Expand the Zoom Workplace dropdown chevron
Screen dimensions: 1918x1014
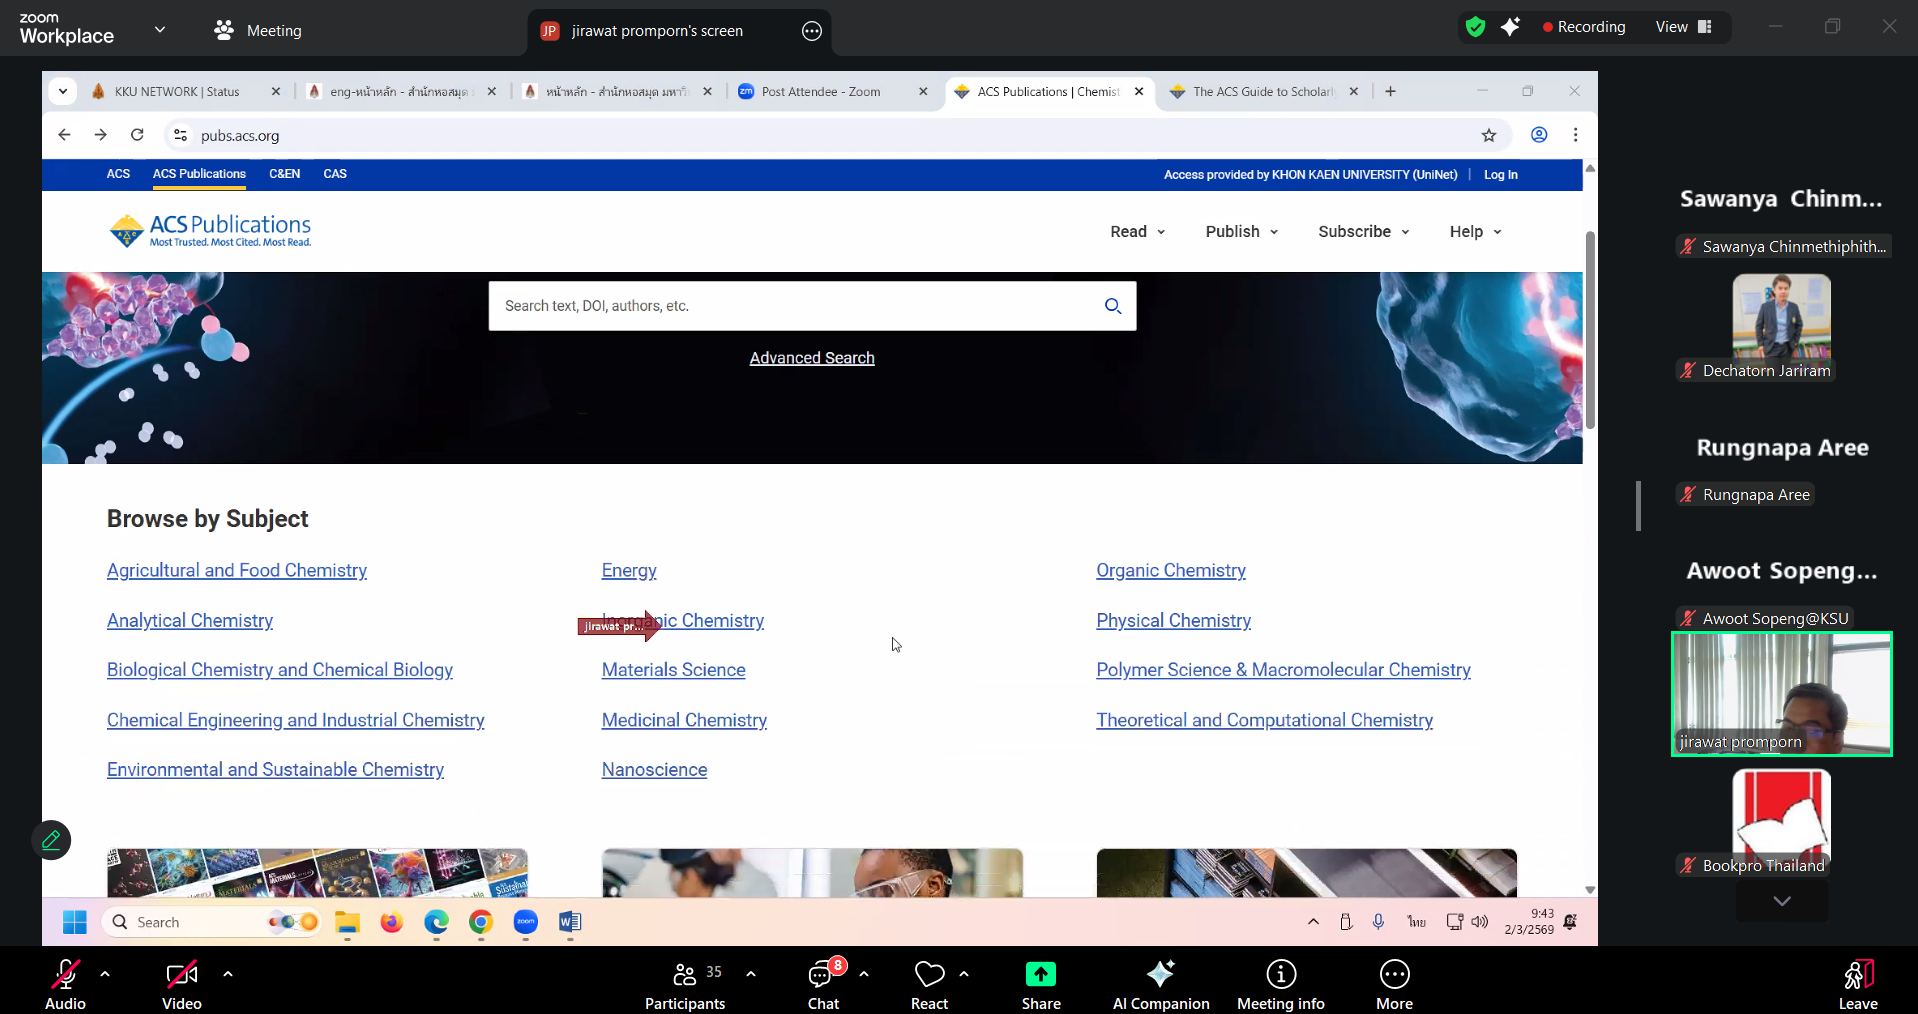click(x=160, y=30)
